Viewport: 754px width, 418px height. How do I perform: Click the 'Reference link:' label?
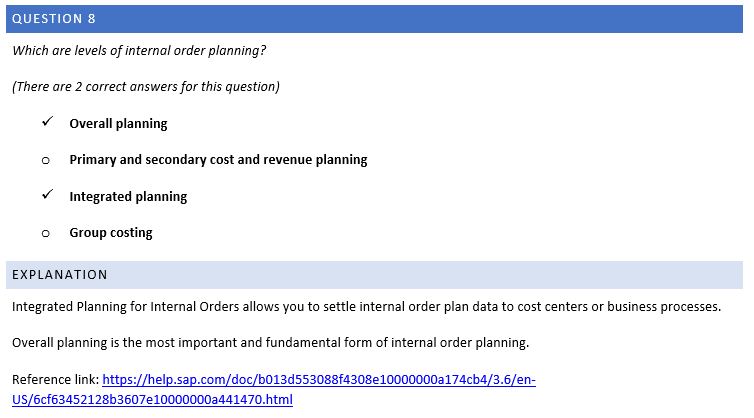click(55, 380)
